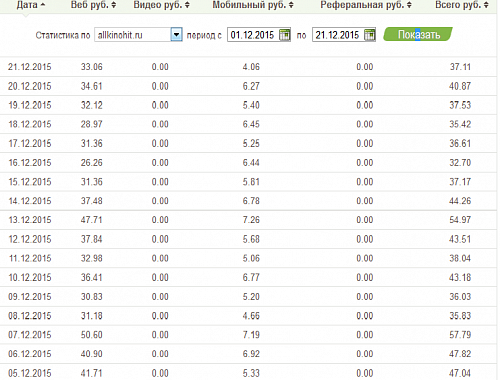Focus the end date field 21.12.2015
Viewport: 500px width, 380px height.
click(x=338, y=35)
